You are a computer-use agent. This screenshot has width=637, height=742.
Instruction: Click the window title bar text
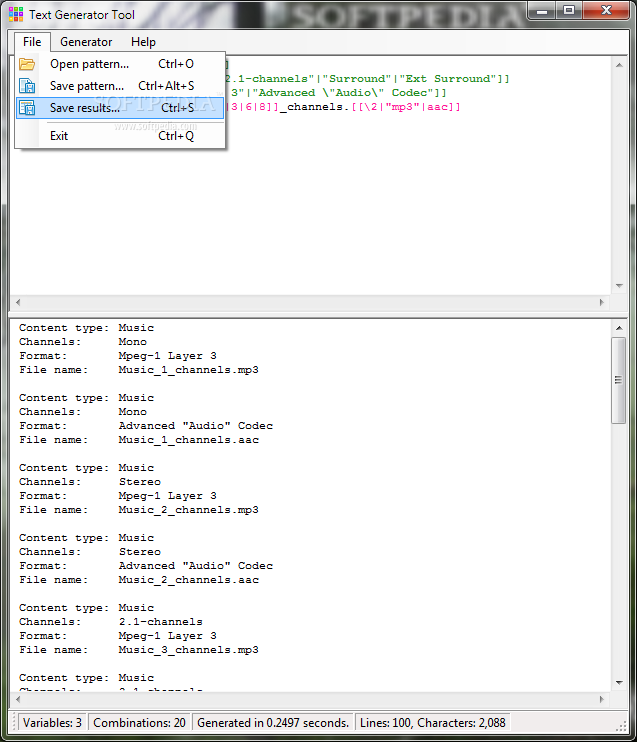82,15
